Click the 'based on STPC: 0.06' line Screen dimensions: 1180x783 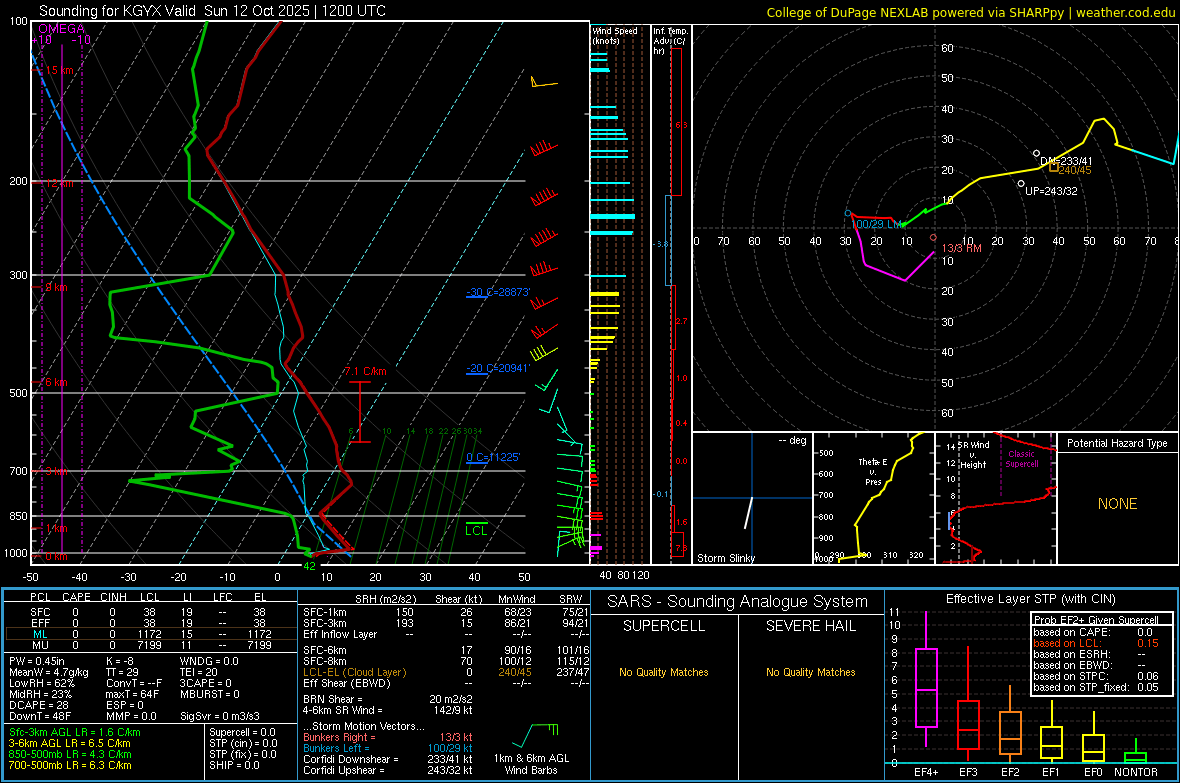pos(1096,676)
